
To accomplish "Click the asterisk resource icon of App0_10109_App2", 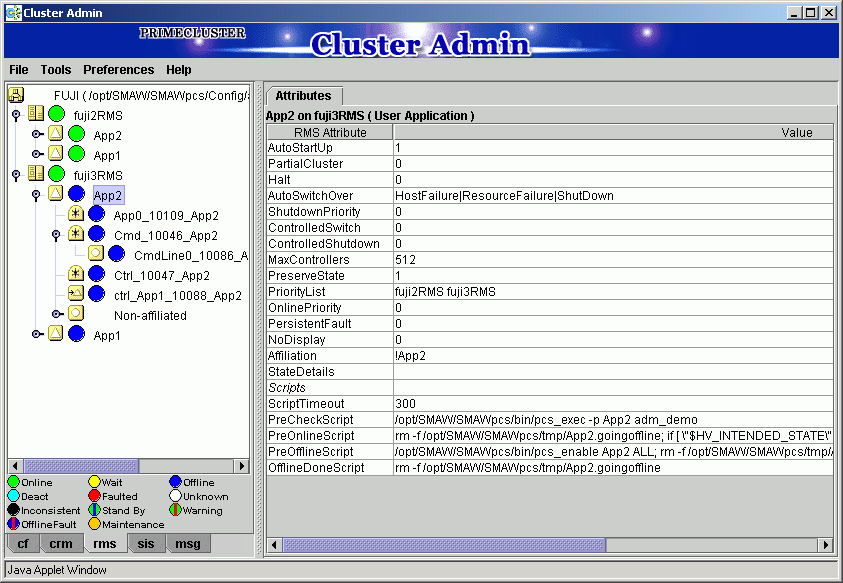I will click(76, 214).
